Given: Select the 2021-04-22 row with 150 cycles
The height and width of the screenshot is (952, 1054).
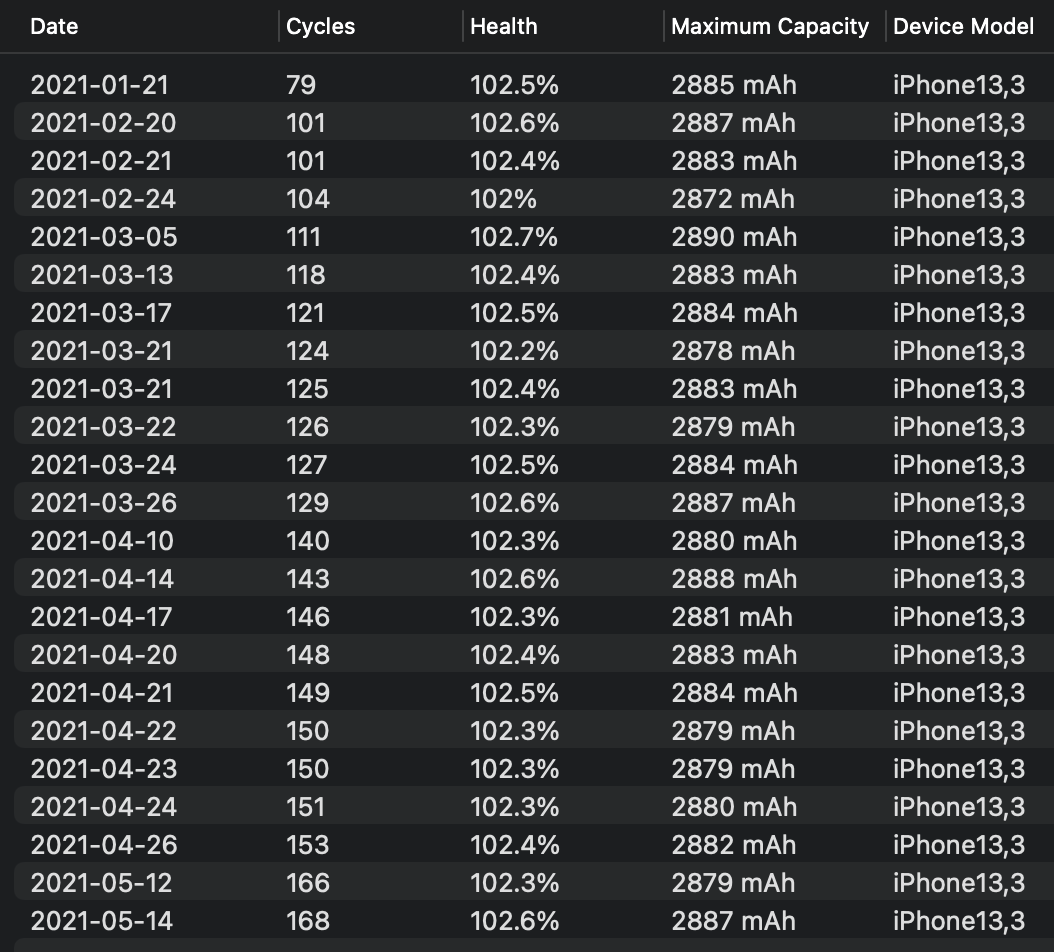Looking at the screenshot, I should (534, 730).
